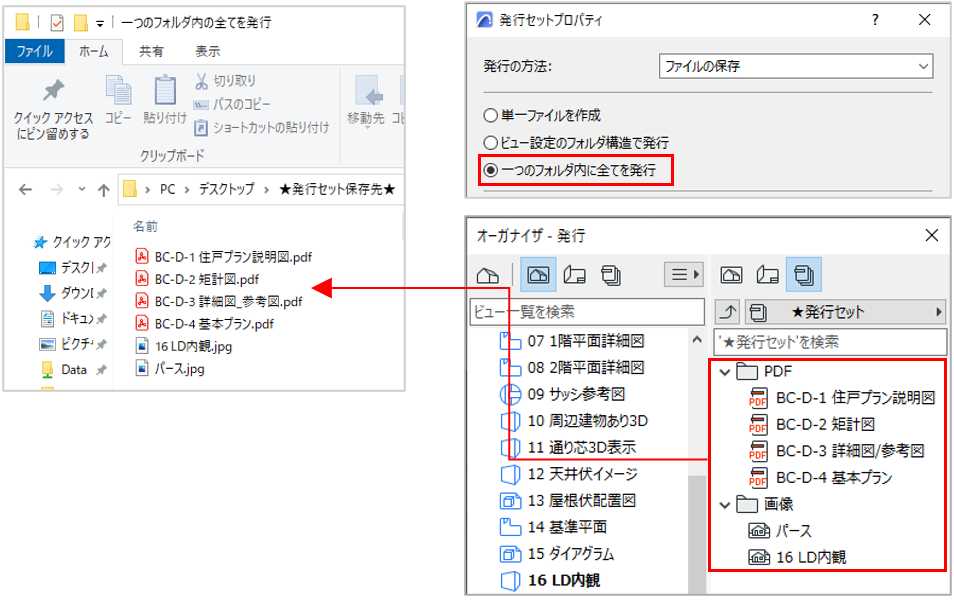
Task: Open BC-D-1 住戸プラン説明図.pdf file
Action: (x=224, y=257)
